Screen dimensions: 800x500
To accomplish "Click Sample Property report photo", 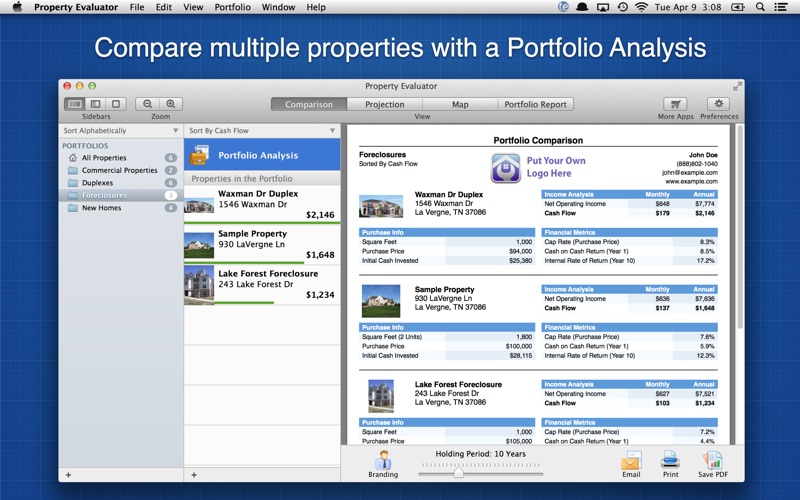I will pos(381,301).
